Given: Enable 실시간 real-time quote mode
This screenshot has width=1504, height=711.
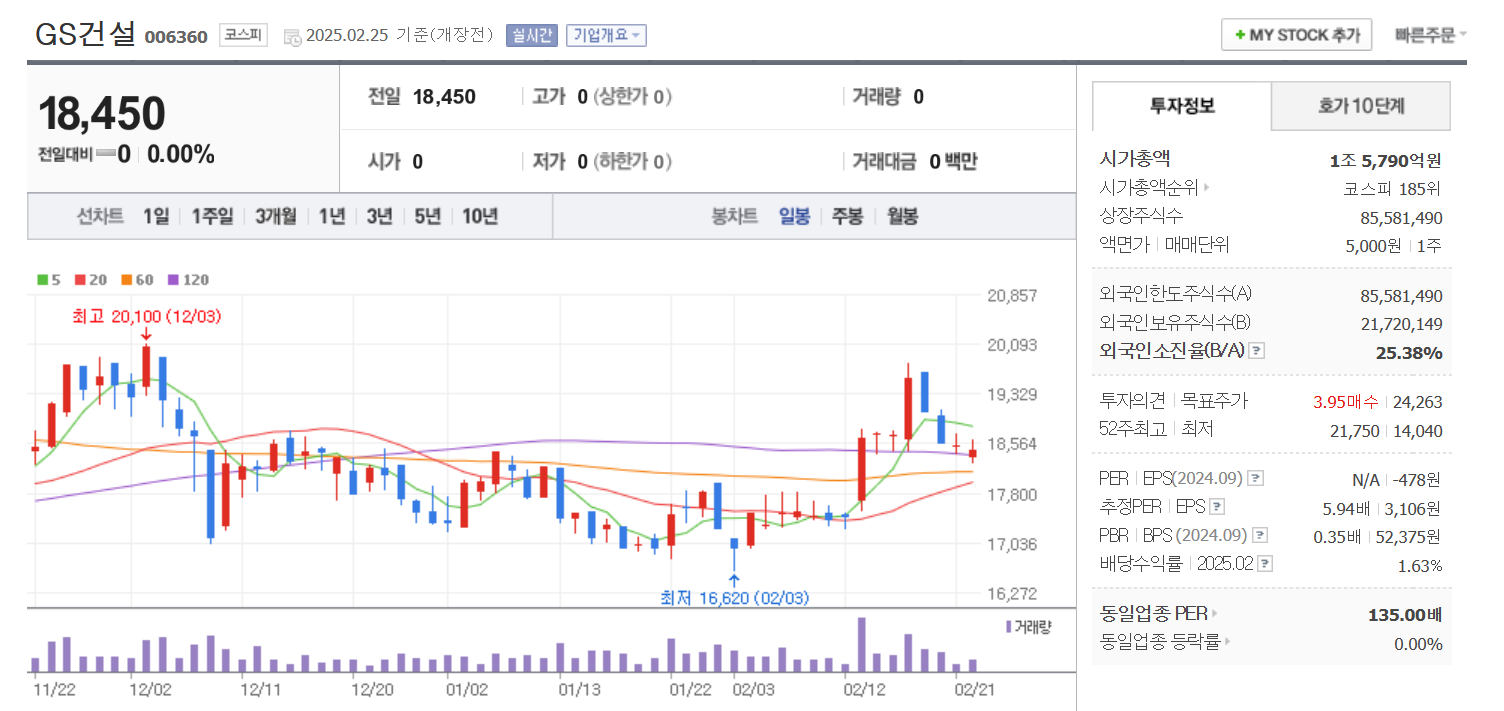Looking at the screenshot, I should [532, 35].
